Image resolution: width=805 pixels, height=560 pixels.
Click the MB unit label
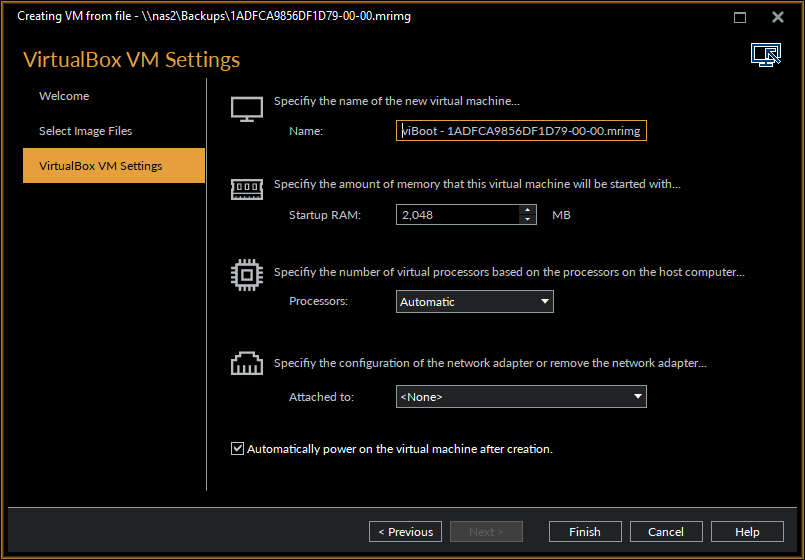tap(561, 215)
